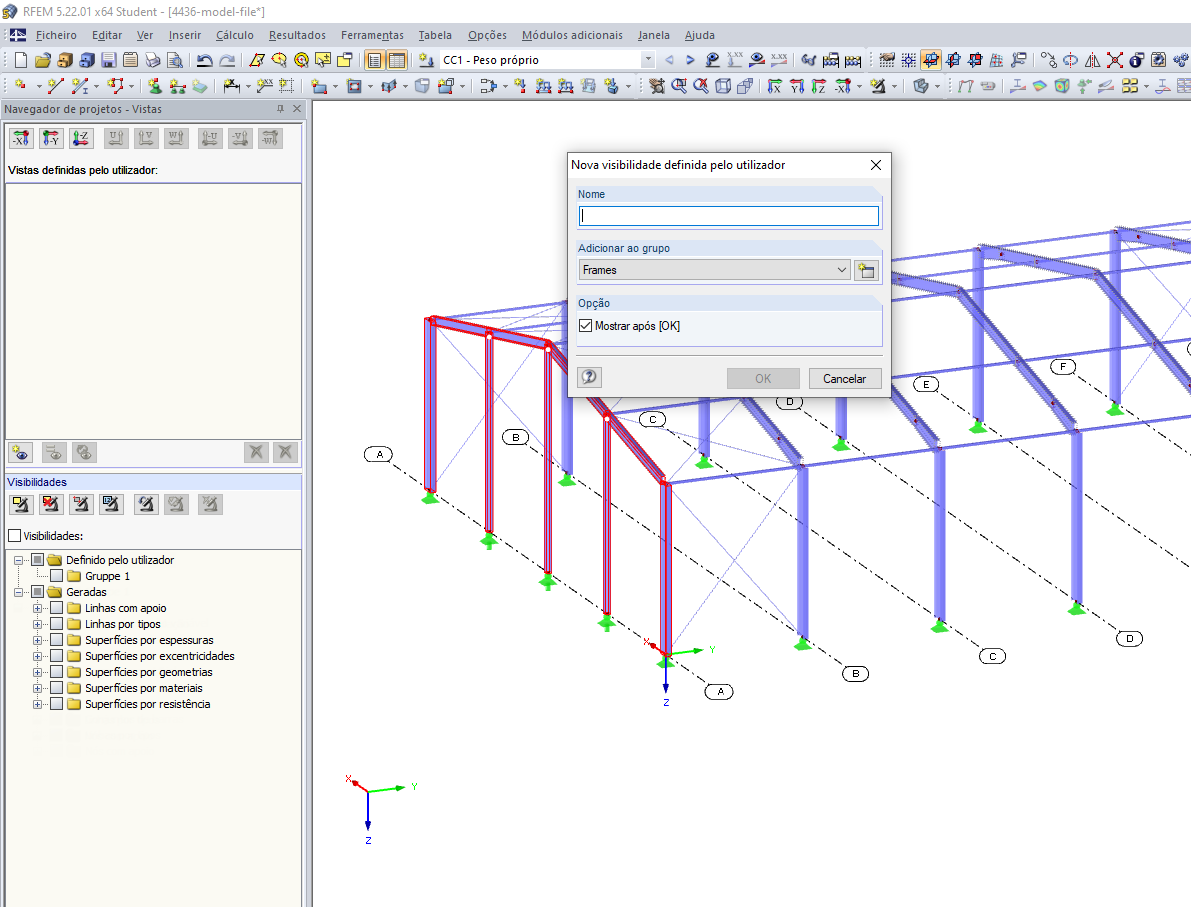The width and height of the screenshot is (1191, 907).
Task: Click the print icon in the toolbar
Action: click(153, 60)
